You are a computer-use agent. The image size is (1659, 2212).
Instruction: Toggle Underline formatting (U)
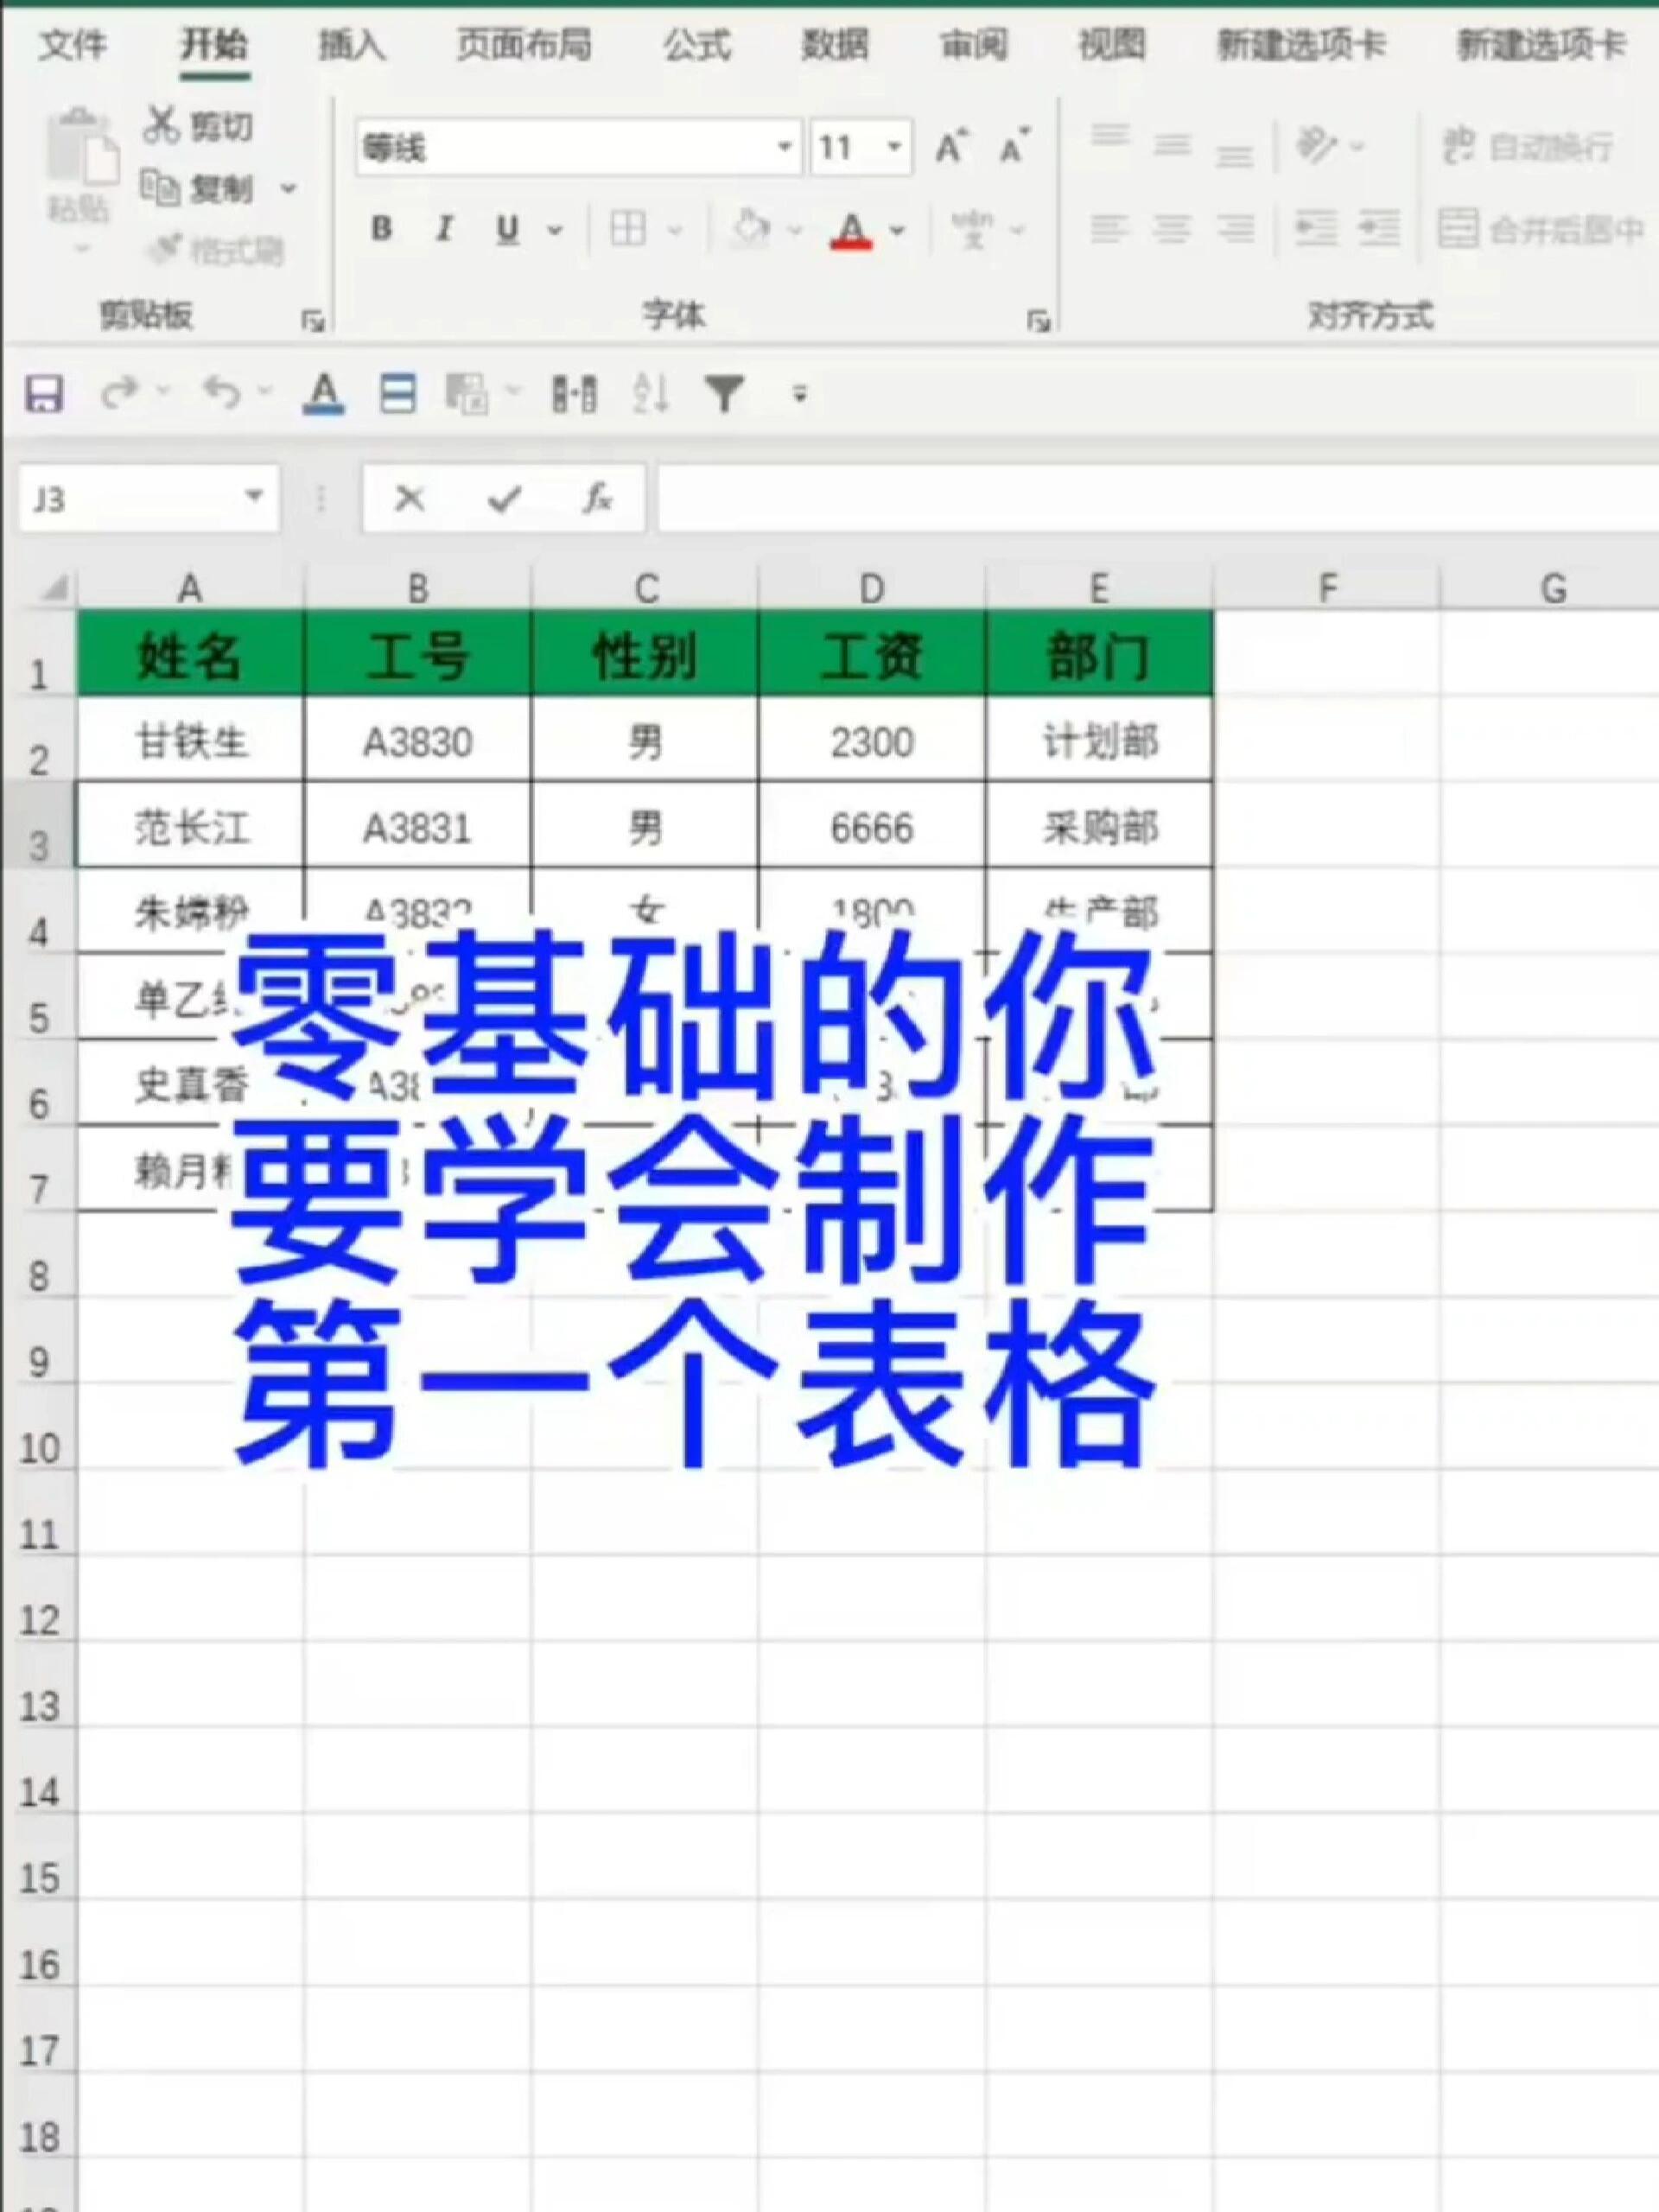click(506, 230)
